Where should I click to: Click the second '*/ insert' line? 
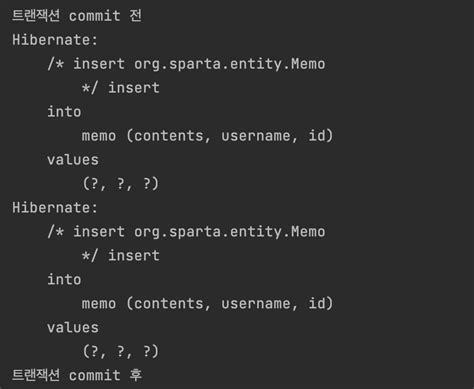coord(121,256)
